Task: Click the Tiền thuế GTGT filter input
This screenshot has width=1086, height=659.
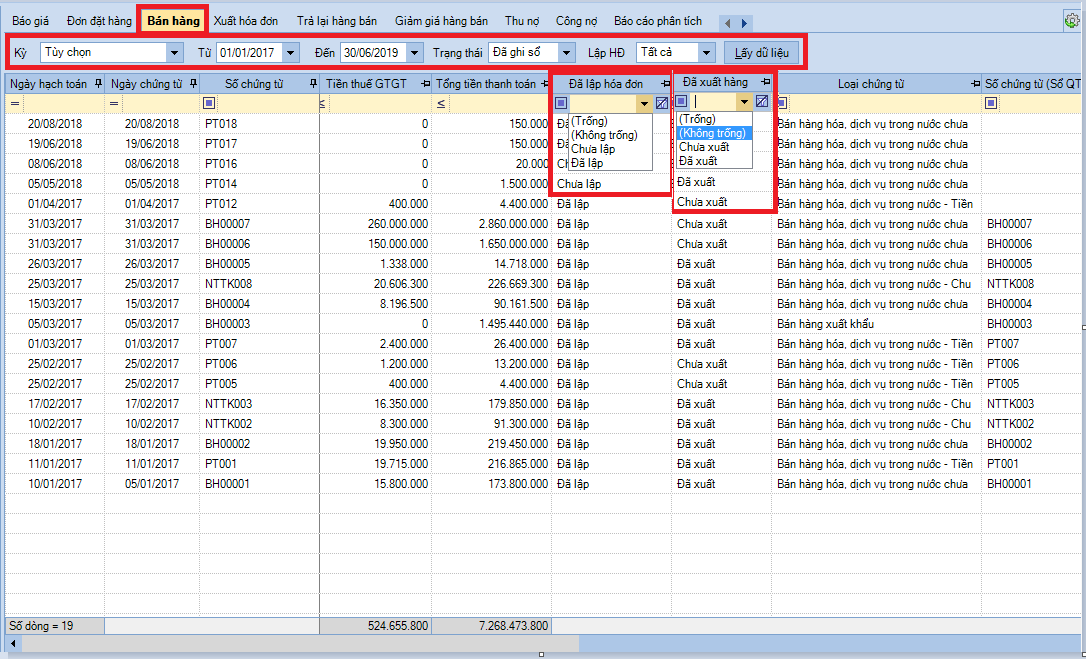Action: [380, 103]
